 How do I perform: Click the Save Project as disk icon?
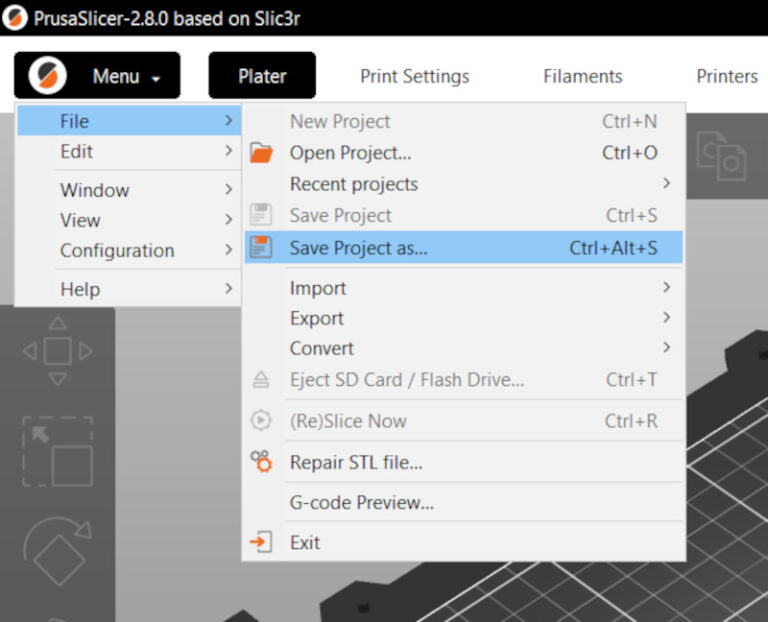click(261, 248)
